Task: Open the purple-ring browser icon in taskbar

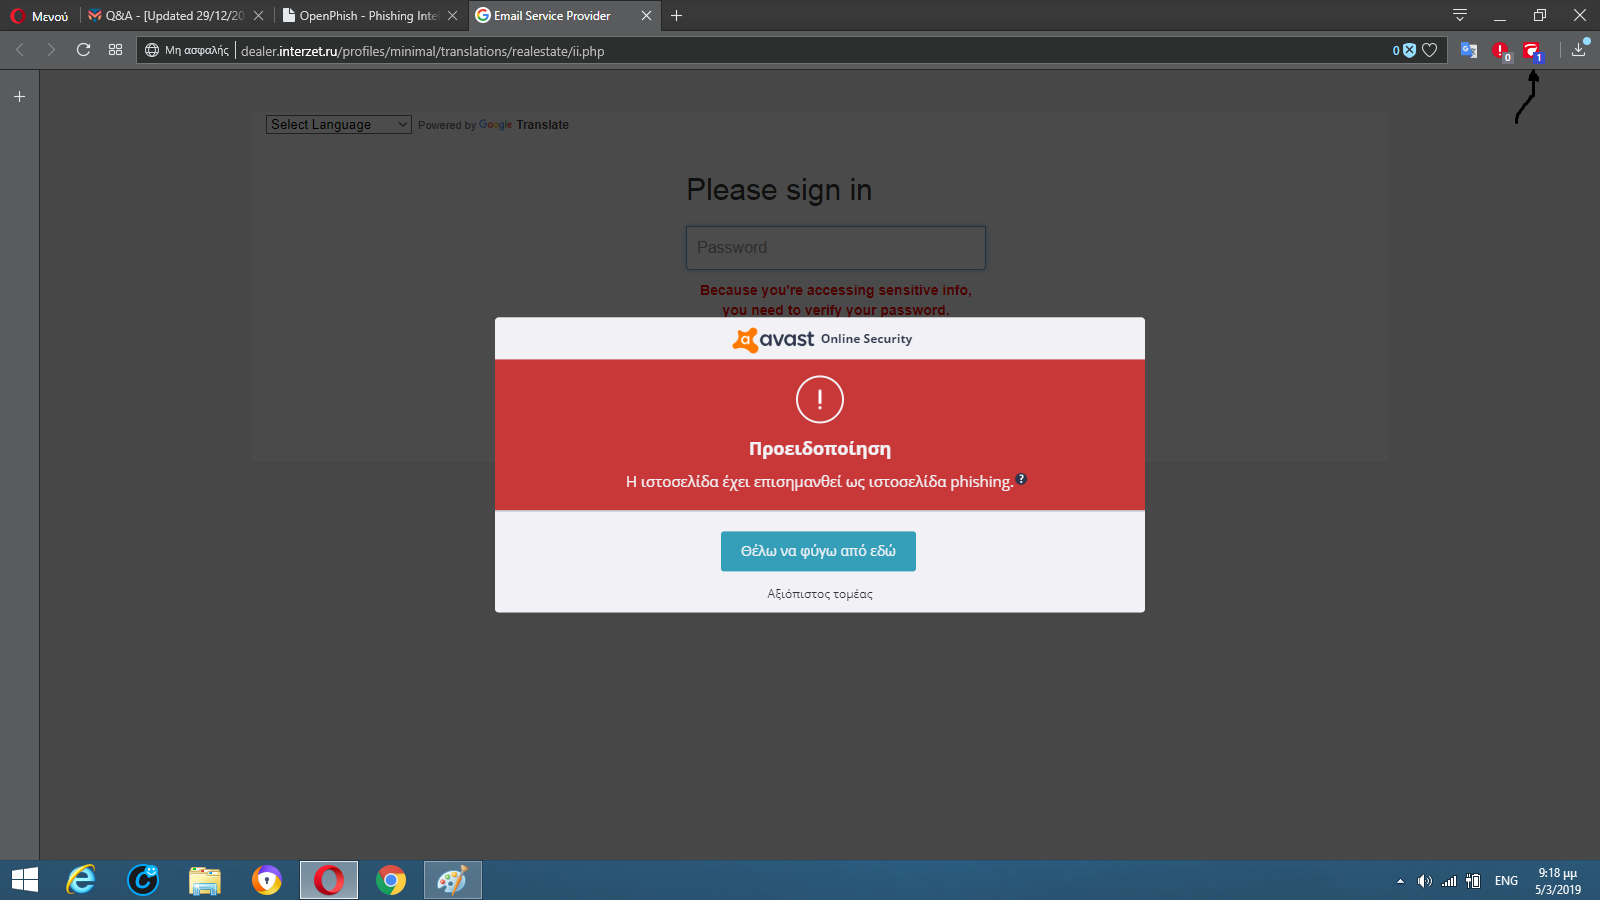Action: click(x=267, y=880)
